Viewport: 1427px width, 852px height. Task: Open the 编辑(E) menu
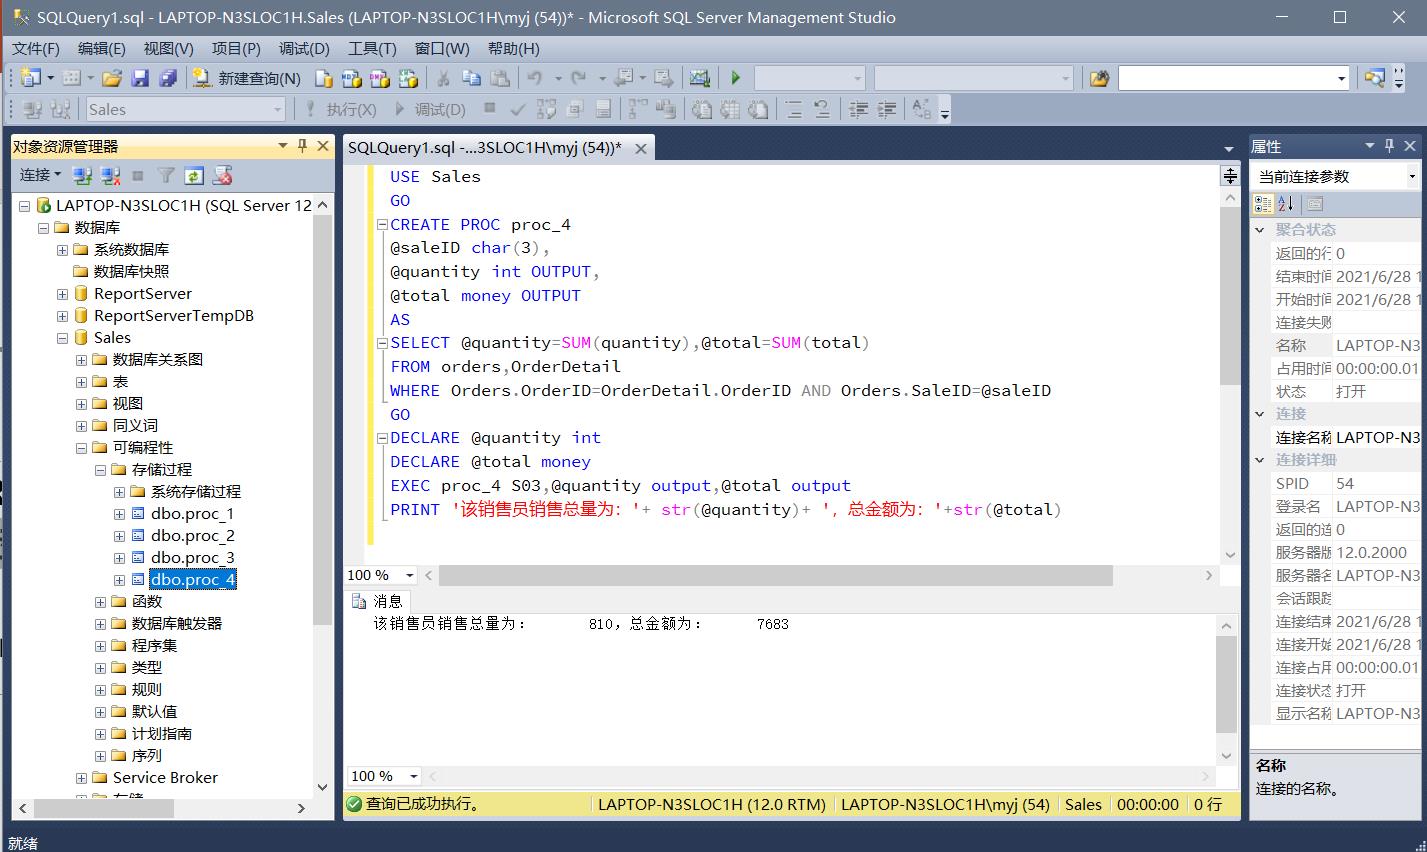pos(102,48)
